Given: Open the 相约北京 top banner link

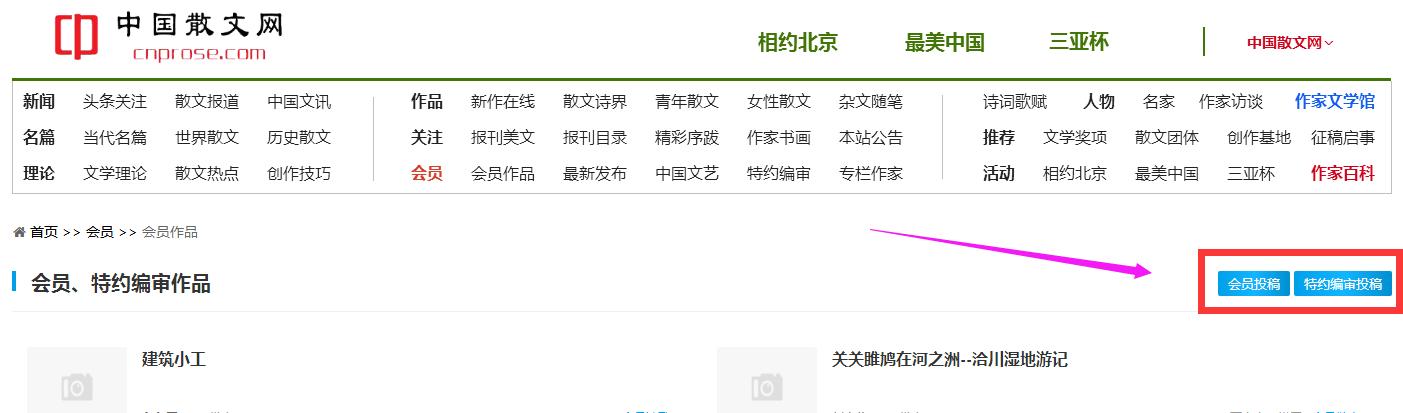Looking at the screenshot, I should (x=797, y=42).
